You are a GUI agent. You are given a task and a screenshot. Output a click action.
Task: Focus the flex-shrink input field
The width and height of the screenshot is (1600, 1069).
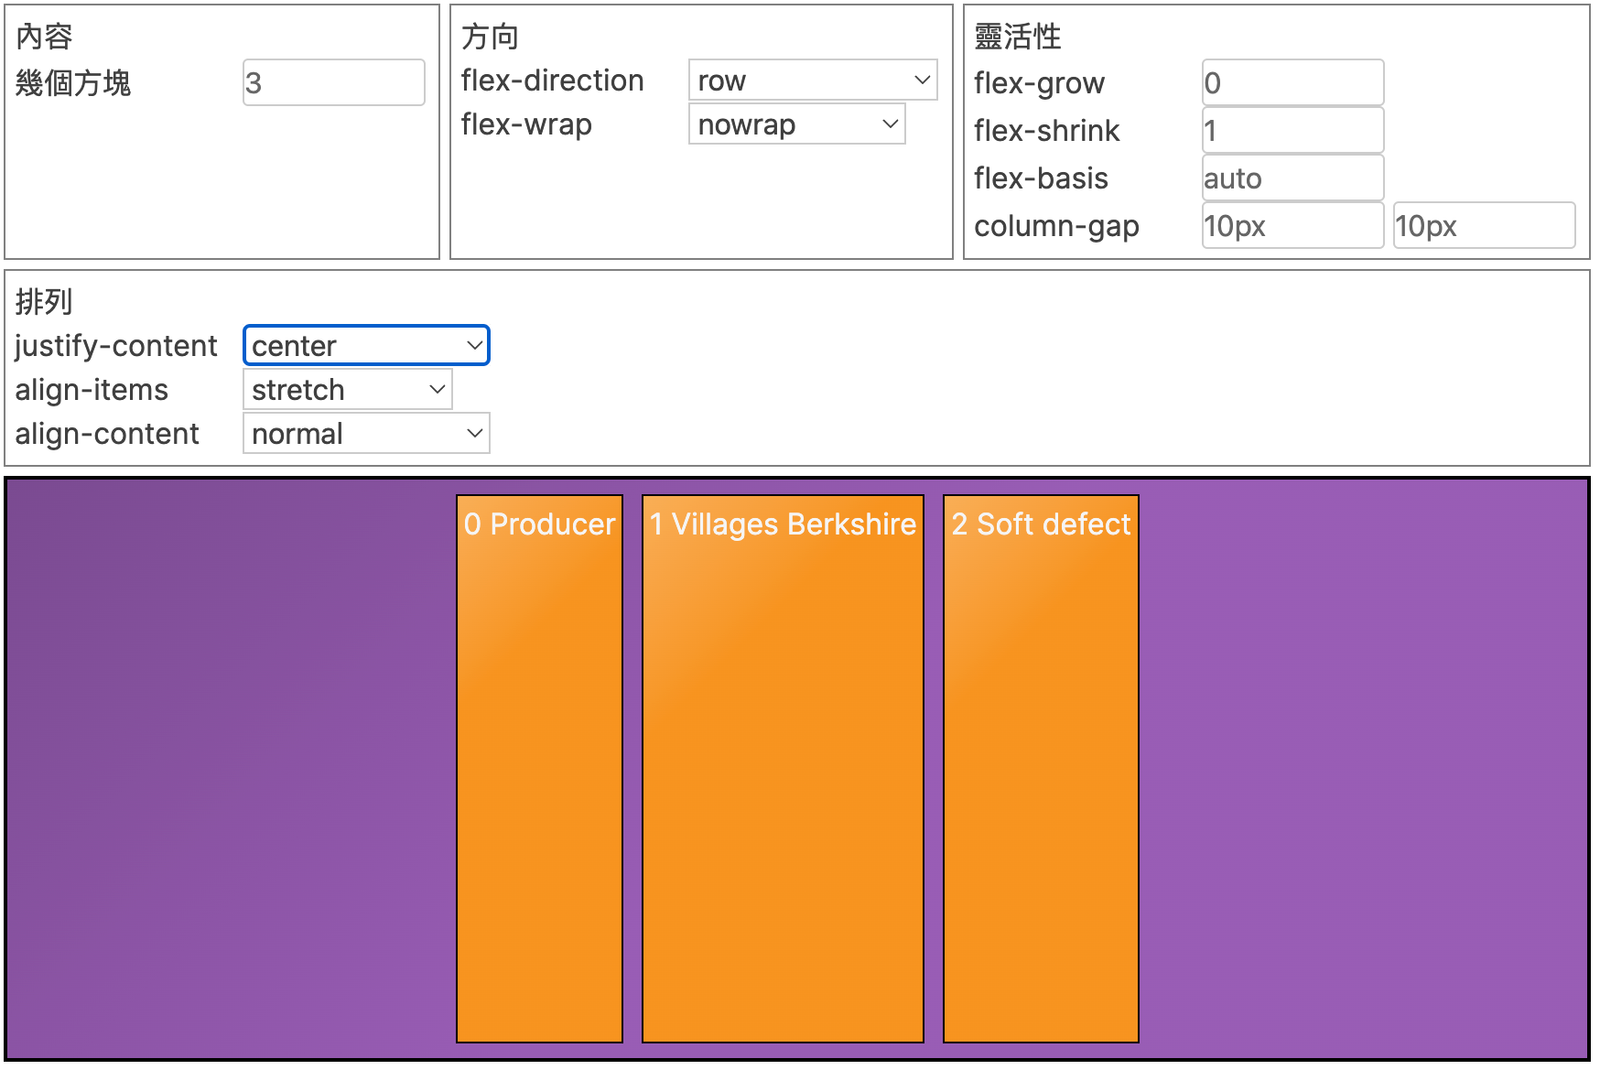pos(1292,131)
